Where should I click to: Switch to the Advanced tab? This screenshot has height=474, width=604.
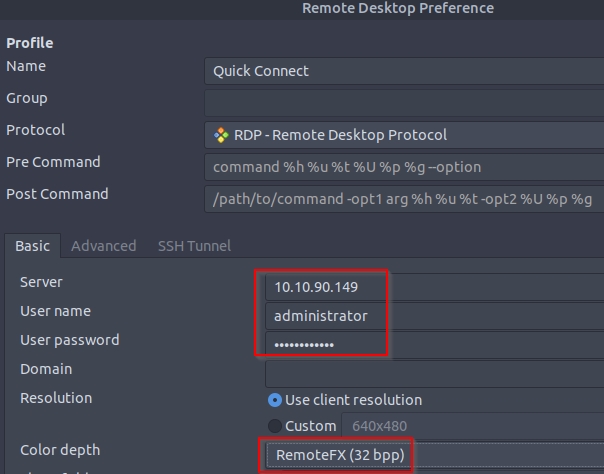tap(103, 246)
